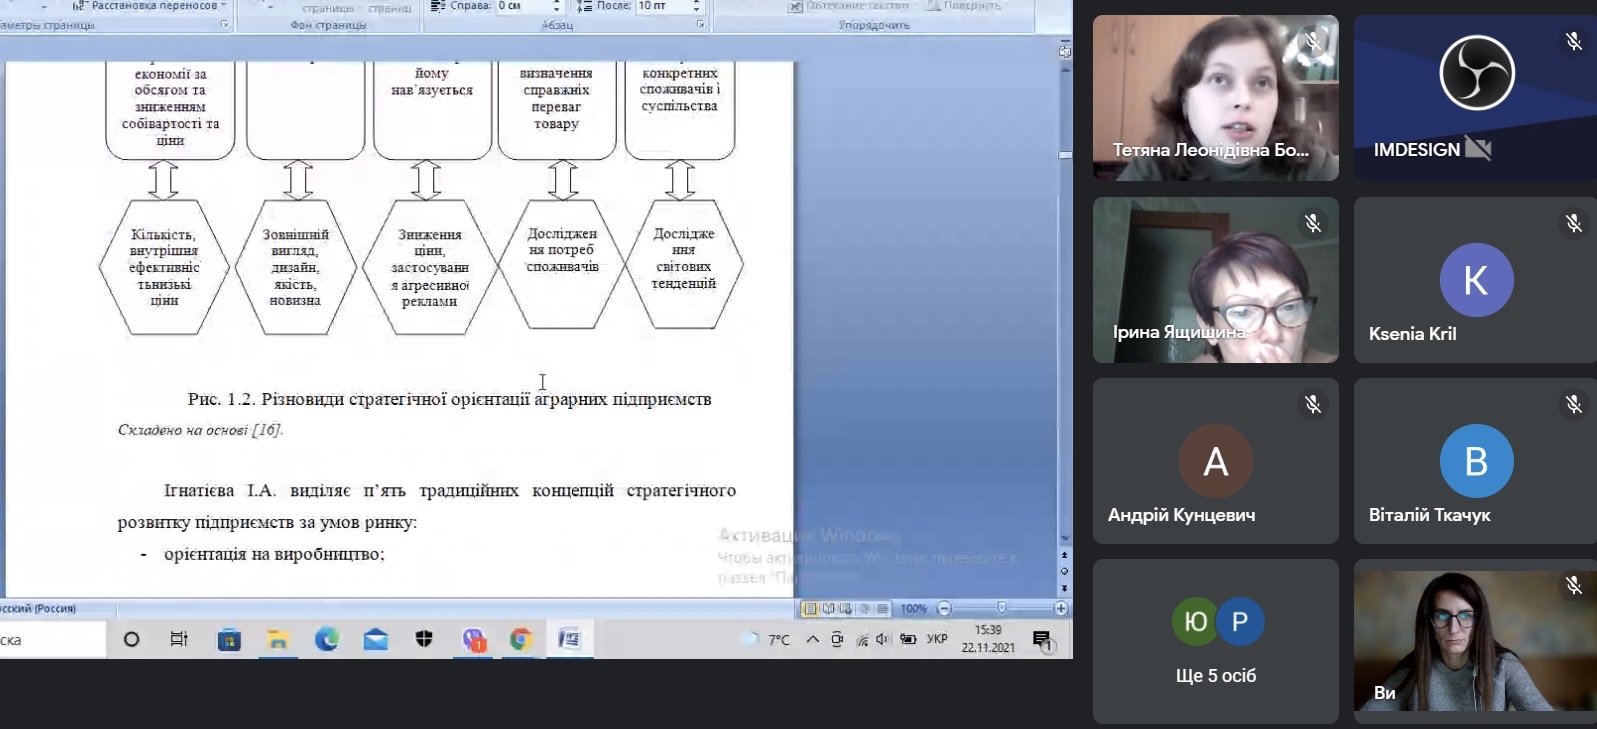Toggle your own microphone mute indicator
The height and width of the screenshot is (729, 1597).
(x=1573, y=586)
